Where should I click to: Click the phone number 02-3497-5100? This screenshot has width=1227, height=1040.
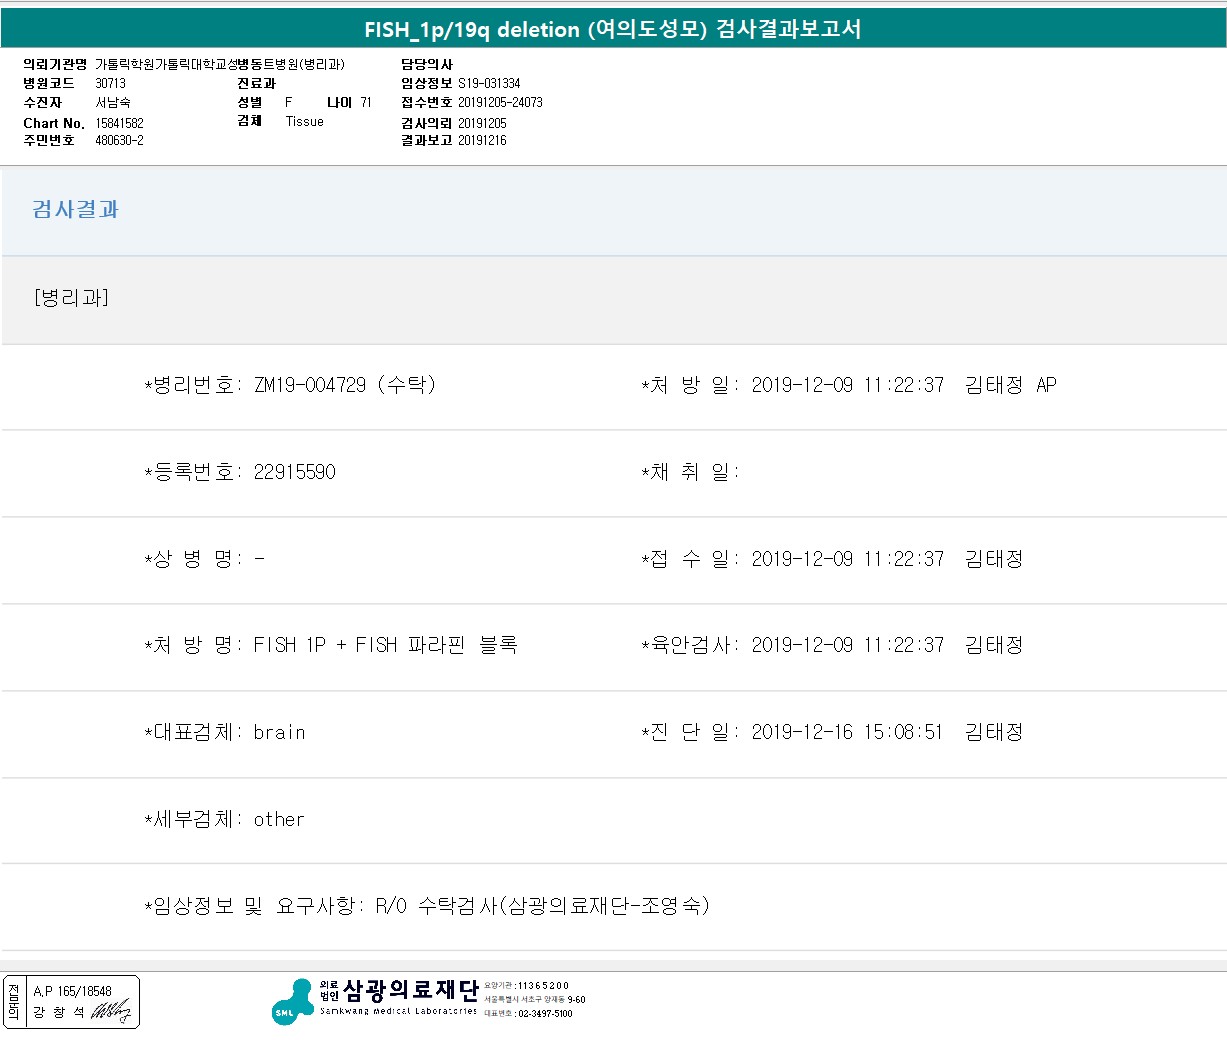(545, 1014)
